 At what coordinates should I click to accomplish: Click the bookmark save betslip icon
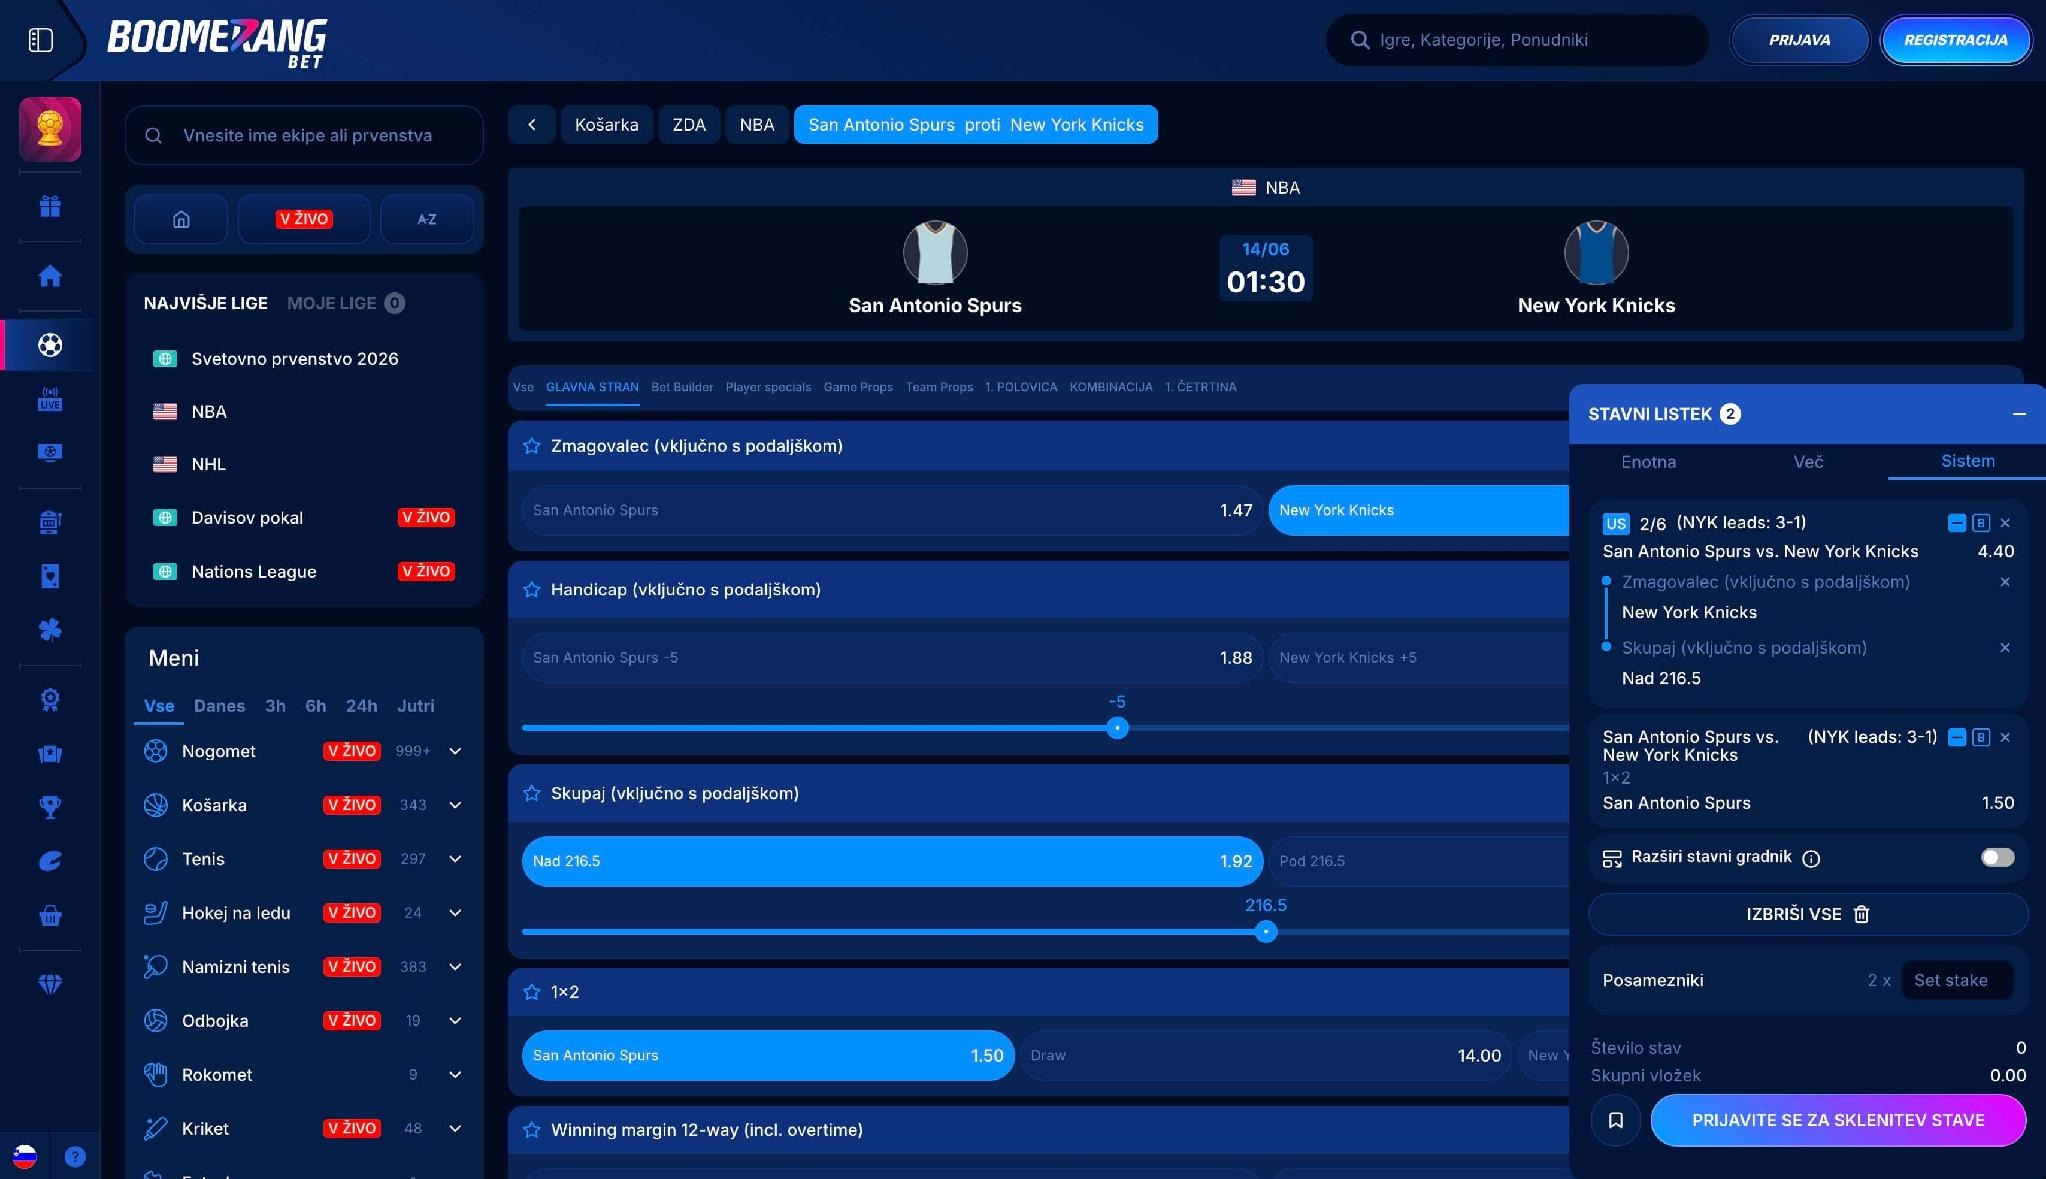tap(1615, 1120)
